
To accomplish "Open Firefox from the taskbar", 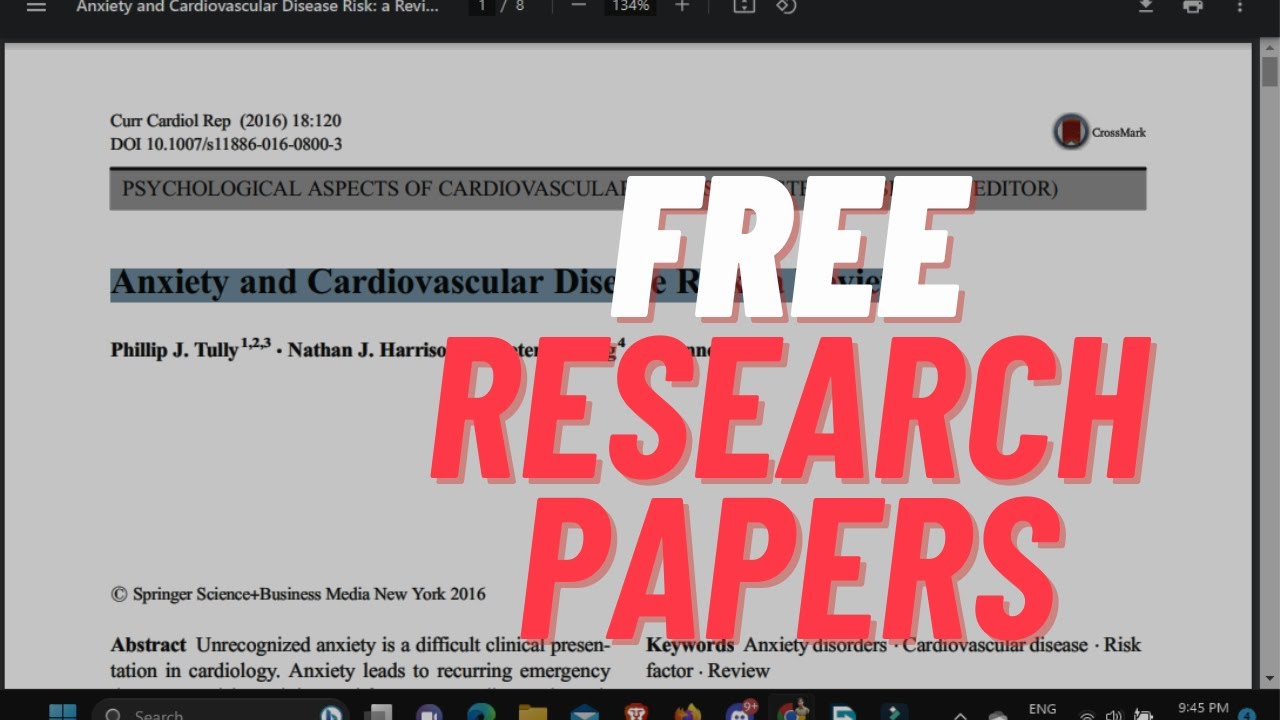I will 687,712.
